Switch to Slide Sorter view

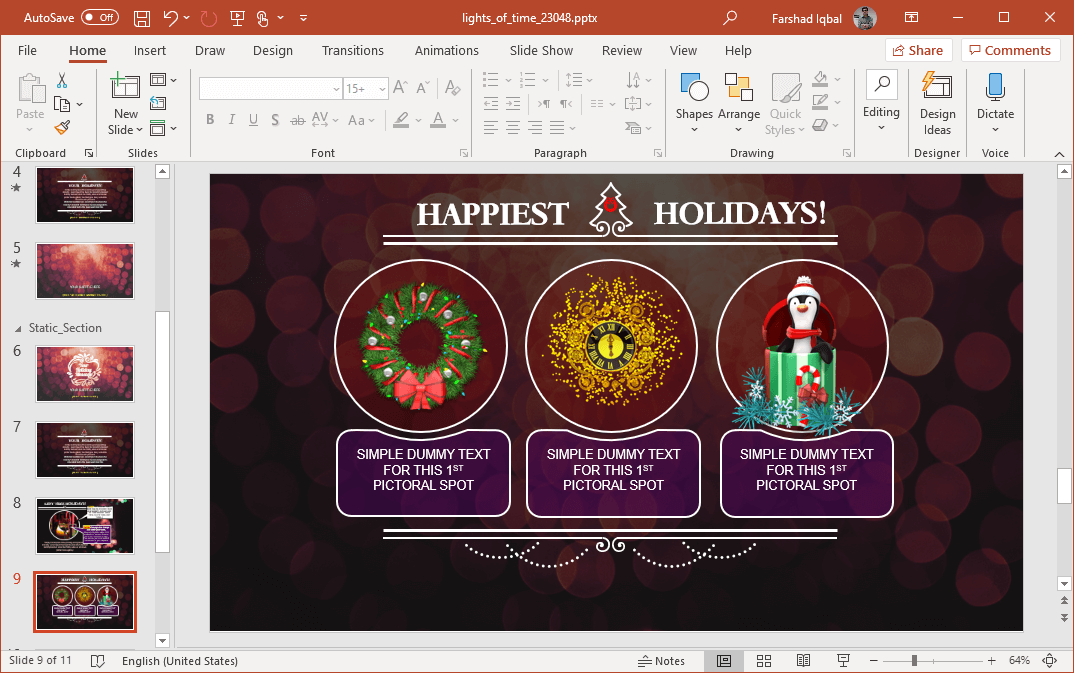[764, 661]
